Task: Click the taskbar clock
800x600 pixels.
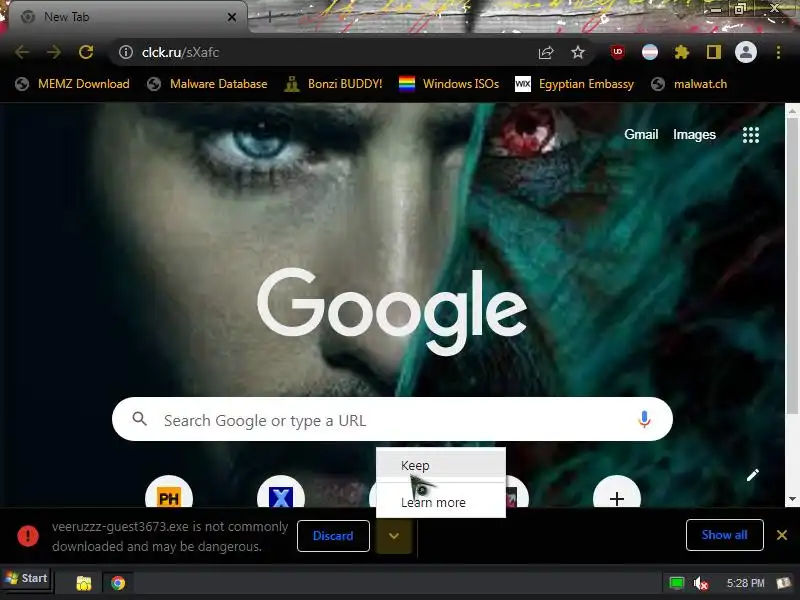Action: coord(745,583)
